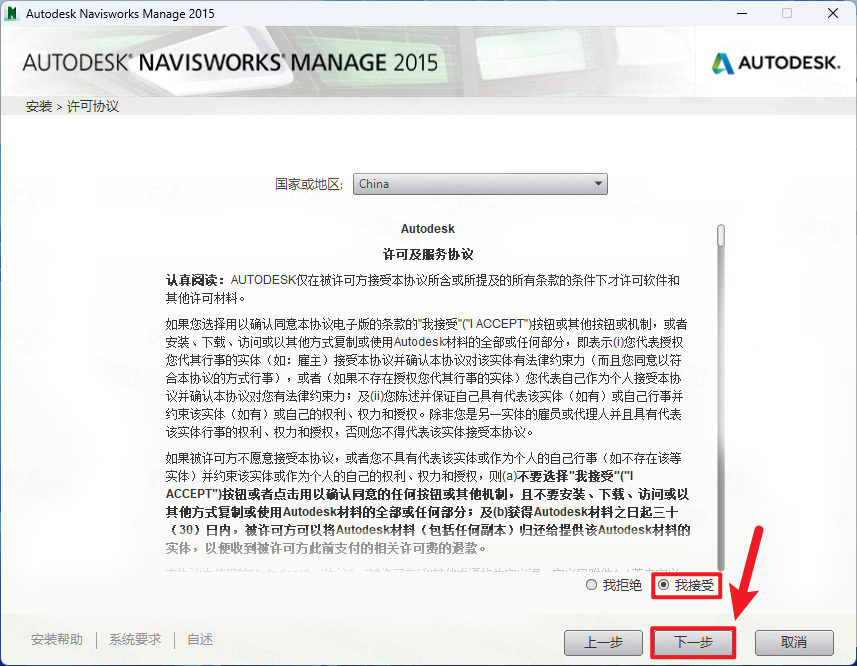The image size is (857, 666).
Task: Select the 我拒绝 (I Reject) radio button
Action: tap(591, 585)
